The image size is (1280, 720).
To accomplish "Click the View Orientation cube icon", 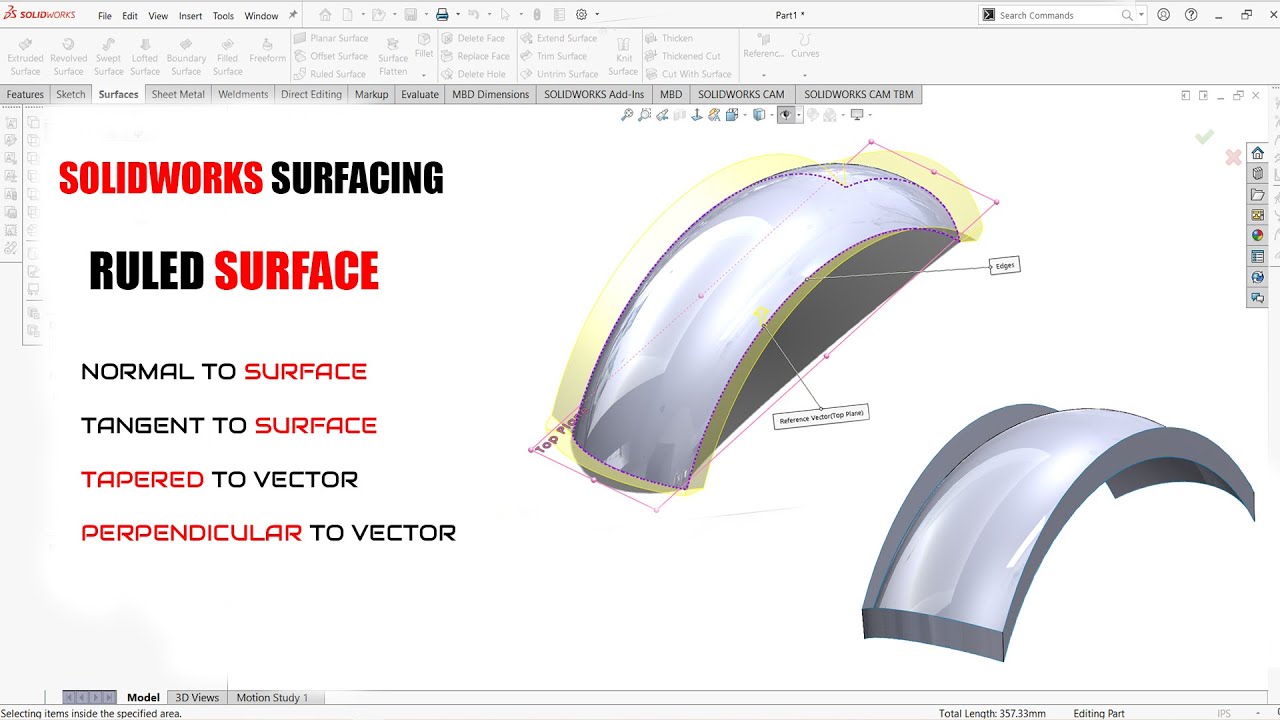I will pos(732,115).
